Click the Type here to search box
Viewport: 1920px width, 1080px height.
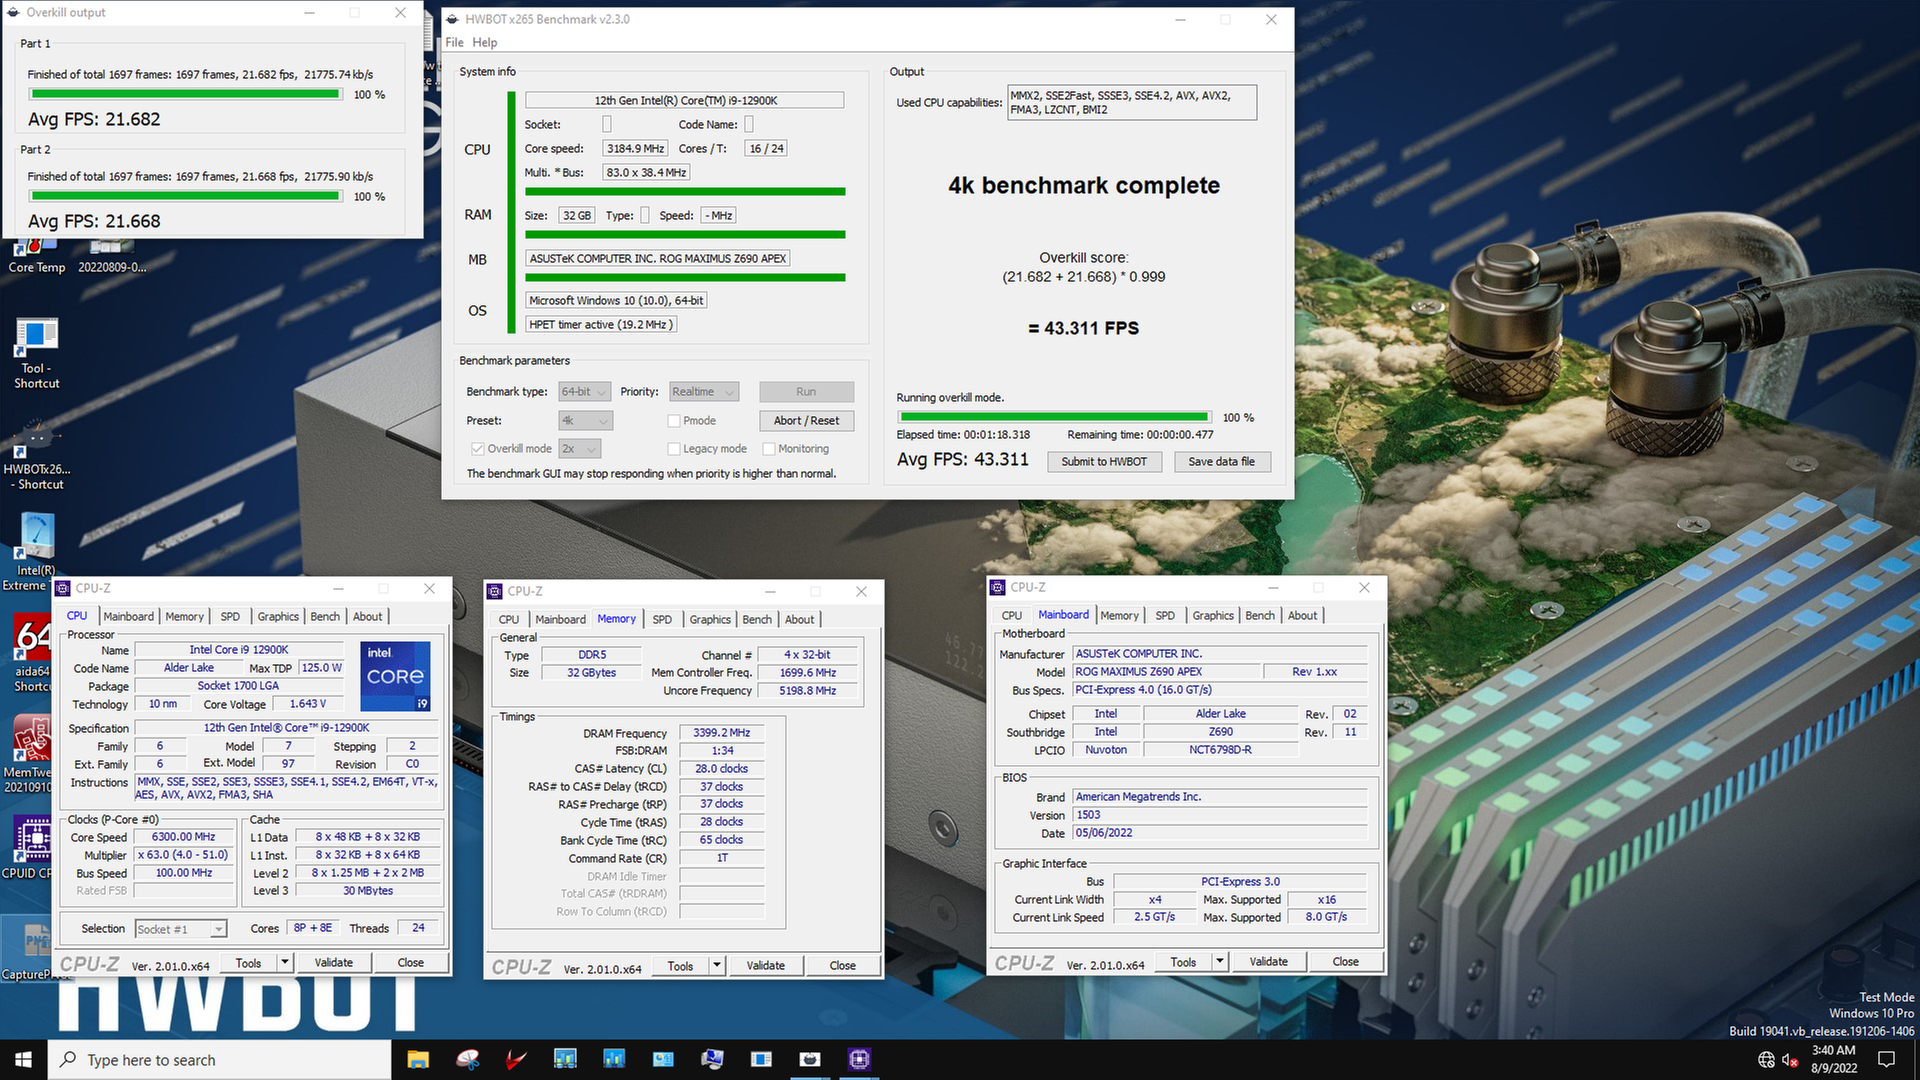click(220, 1059)
